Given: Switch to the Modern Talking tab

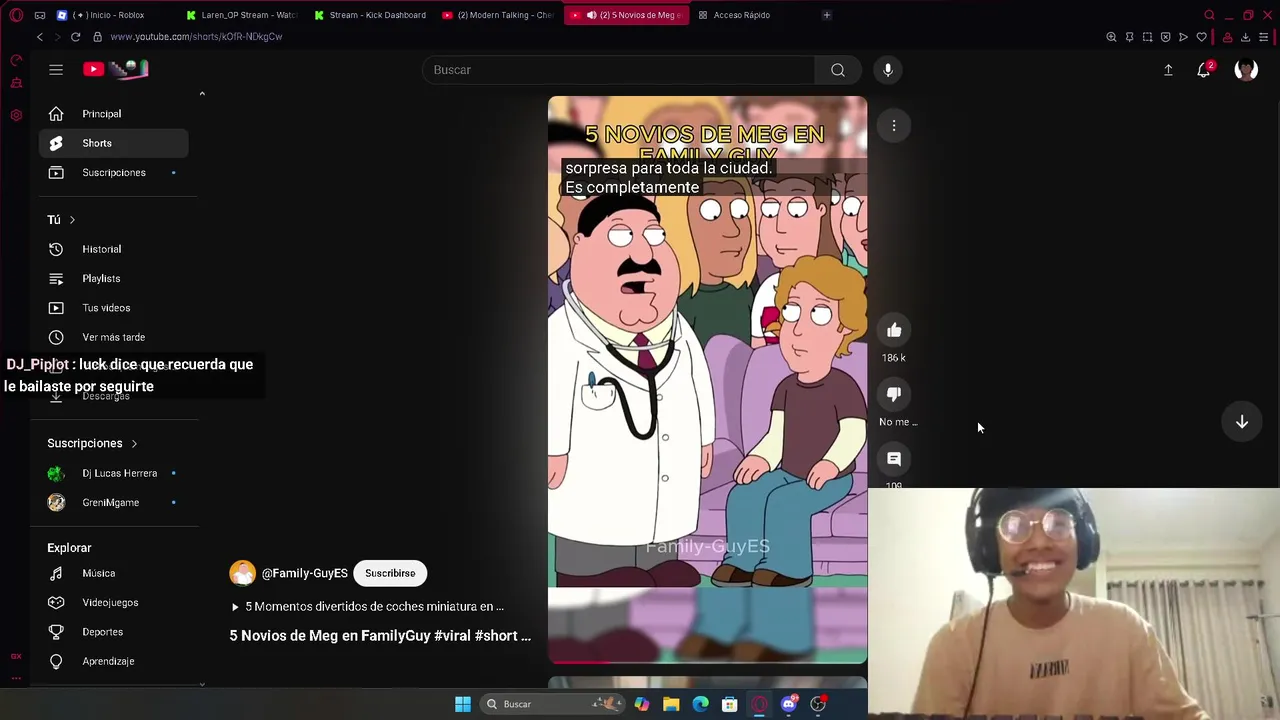Looking at the screenshot, I should point(498,15).
